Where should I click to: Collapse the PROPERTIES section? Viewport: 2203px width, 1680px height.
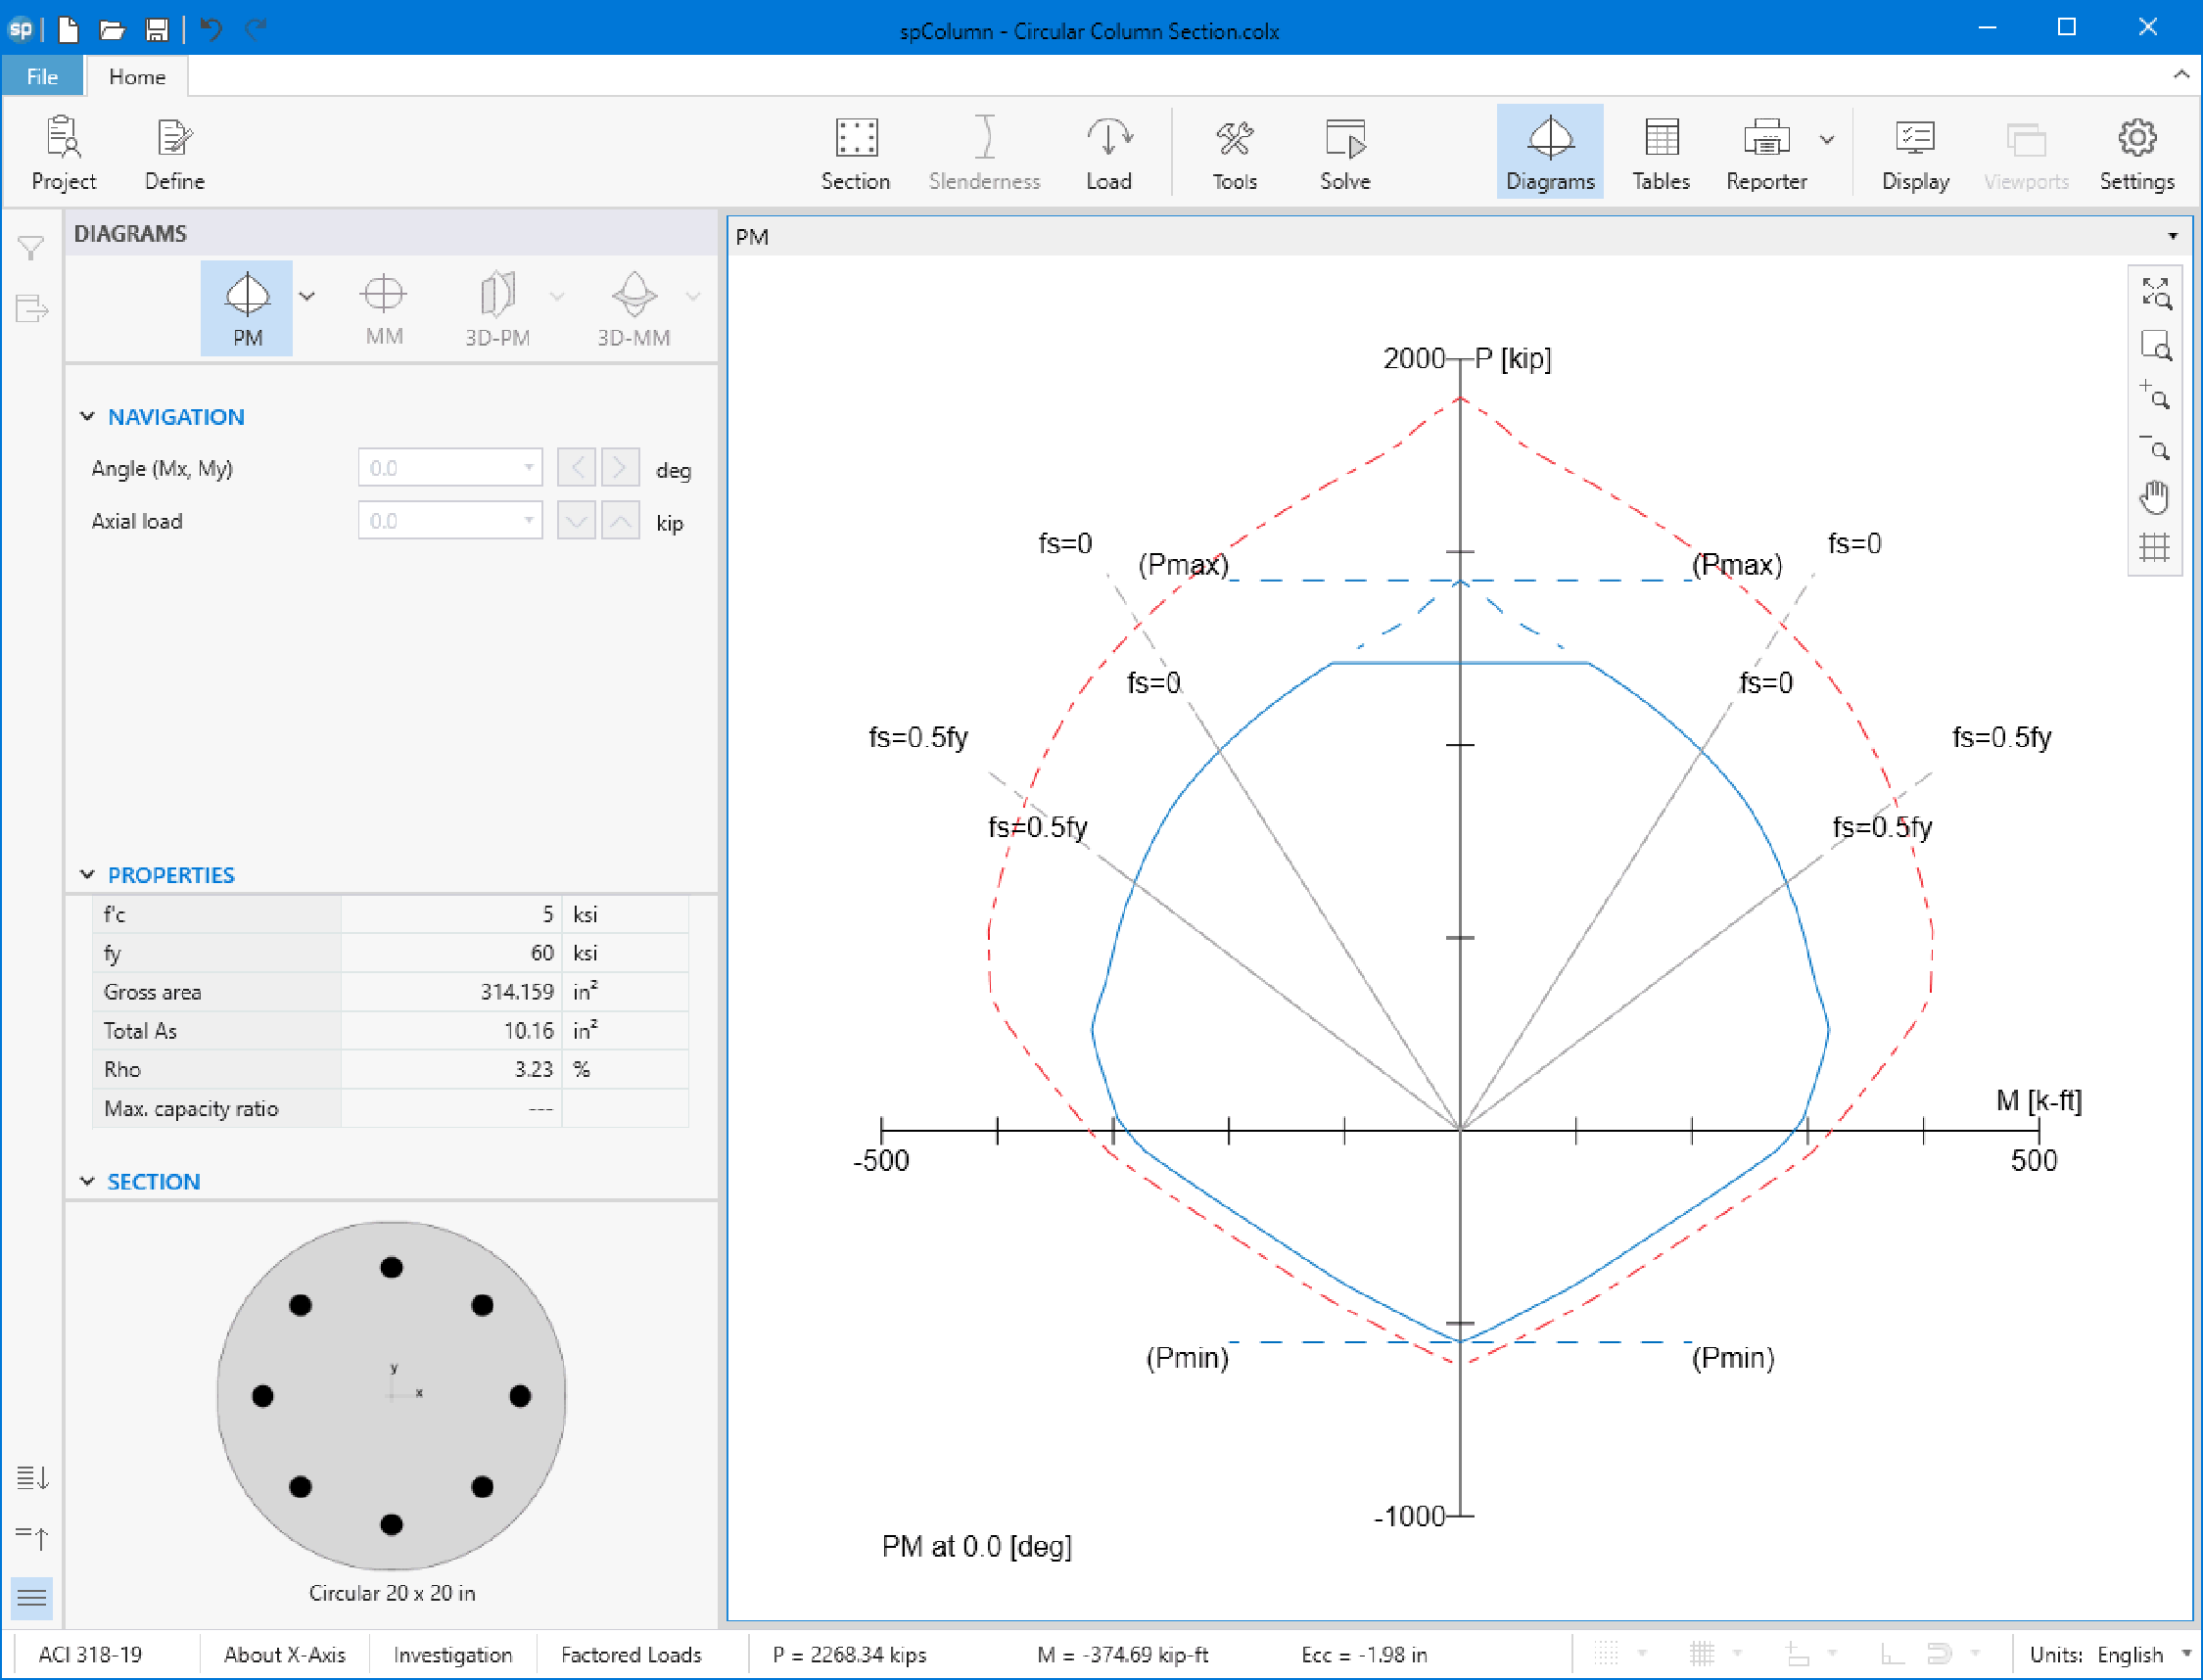tap(87, 874)
